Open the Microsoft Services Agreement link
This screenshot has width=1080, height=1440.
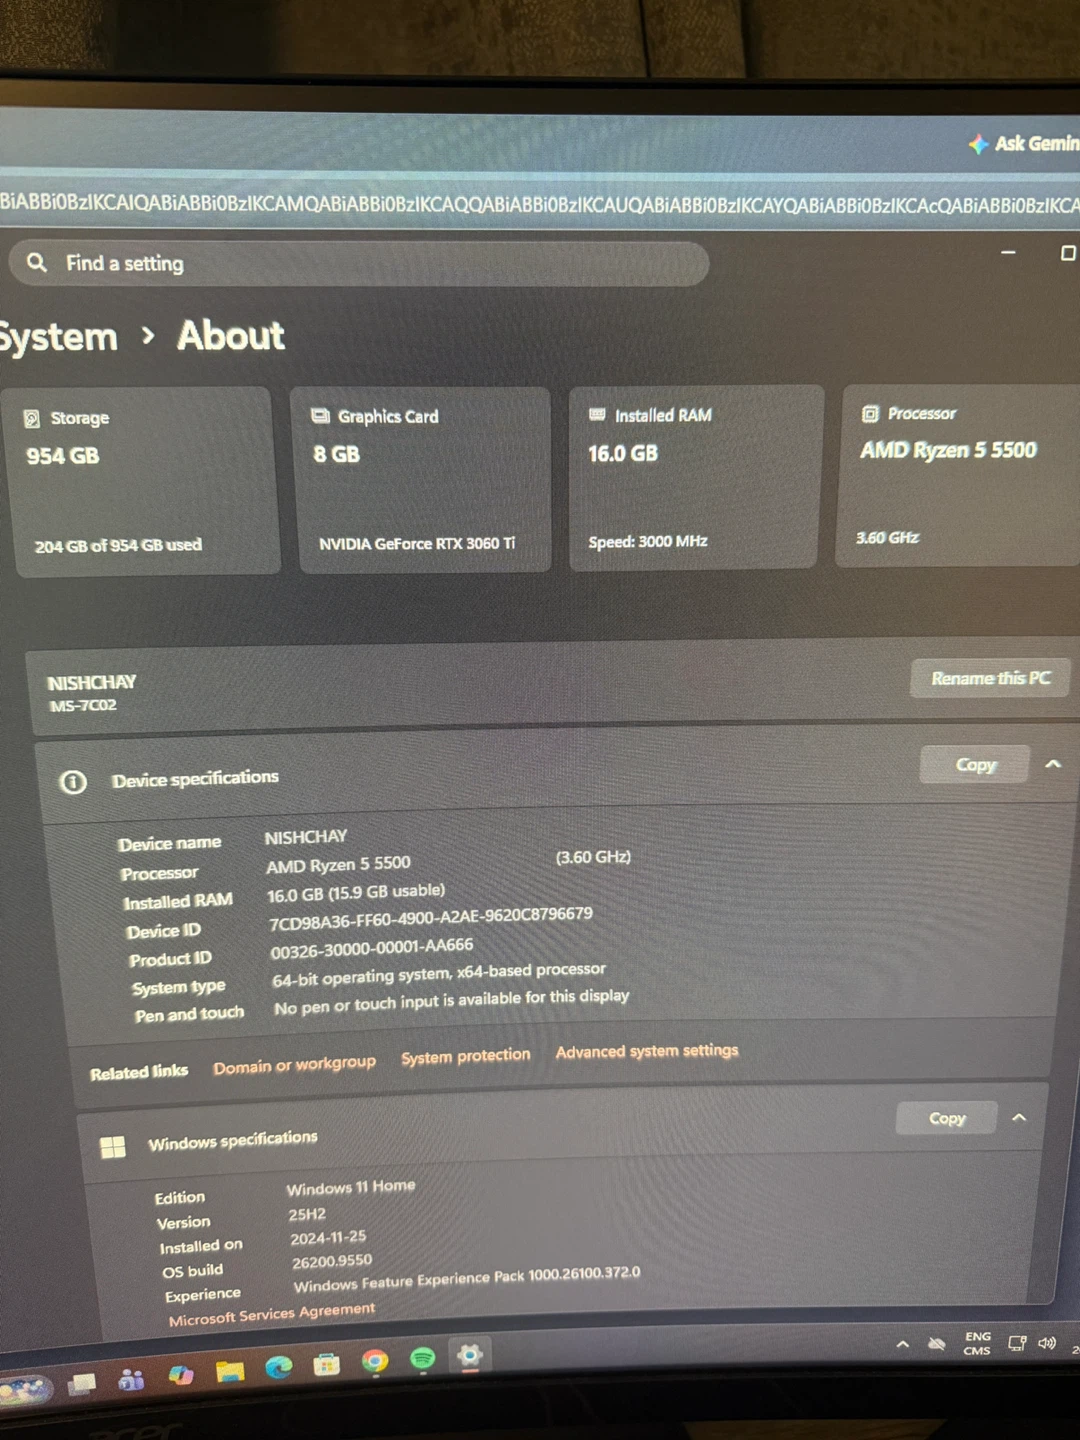coord(272,1314)
